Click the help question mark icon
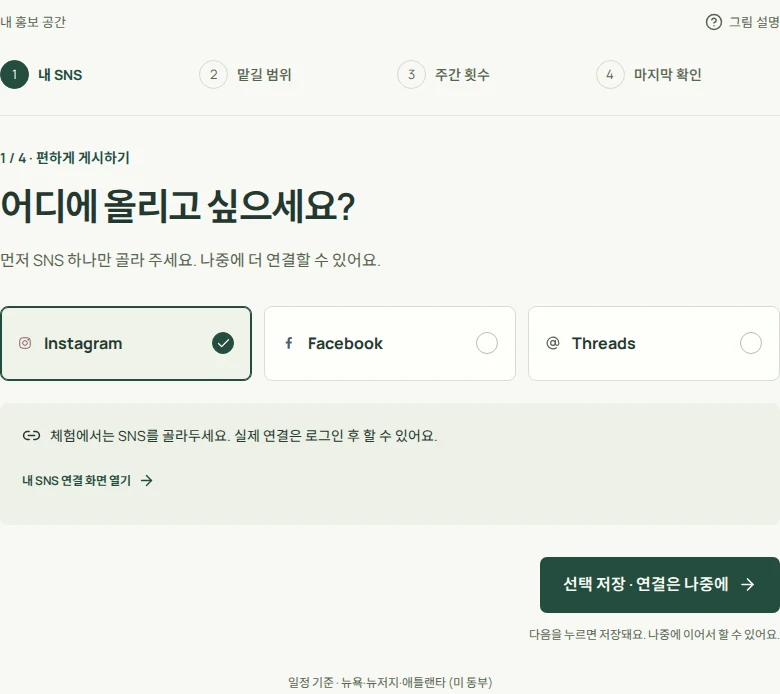Viewport: 780px width, 694px height. [x=713, y=22]
